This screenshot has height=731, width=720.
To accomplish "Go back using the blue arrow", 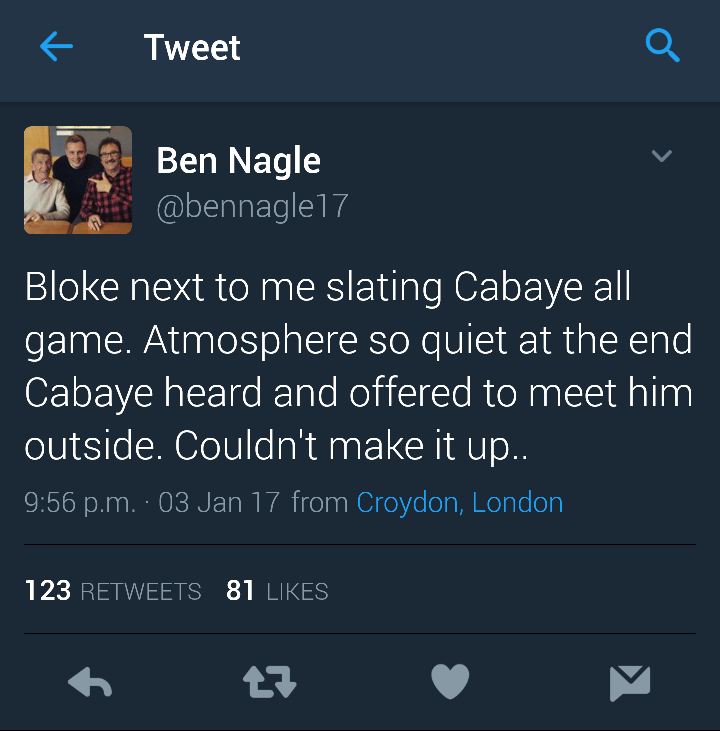I will [x=56, y=46].
